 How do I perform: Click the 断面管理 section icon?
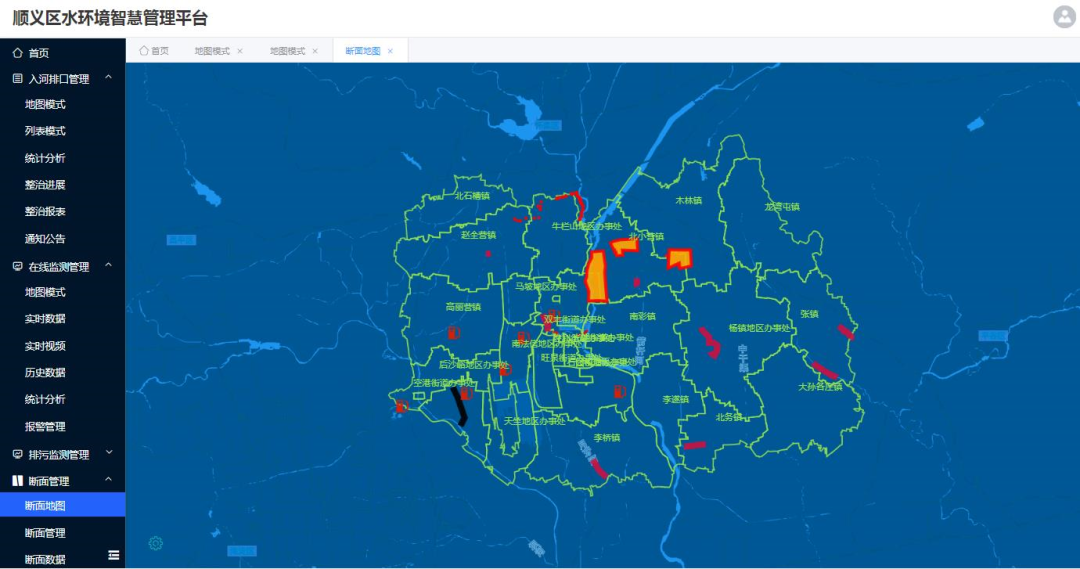click(17, 481)
